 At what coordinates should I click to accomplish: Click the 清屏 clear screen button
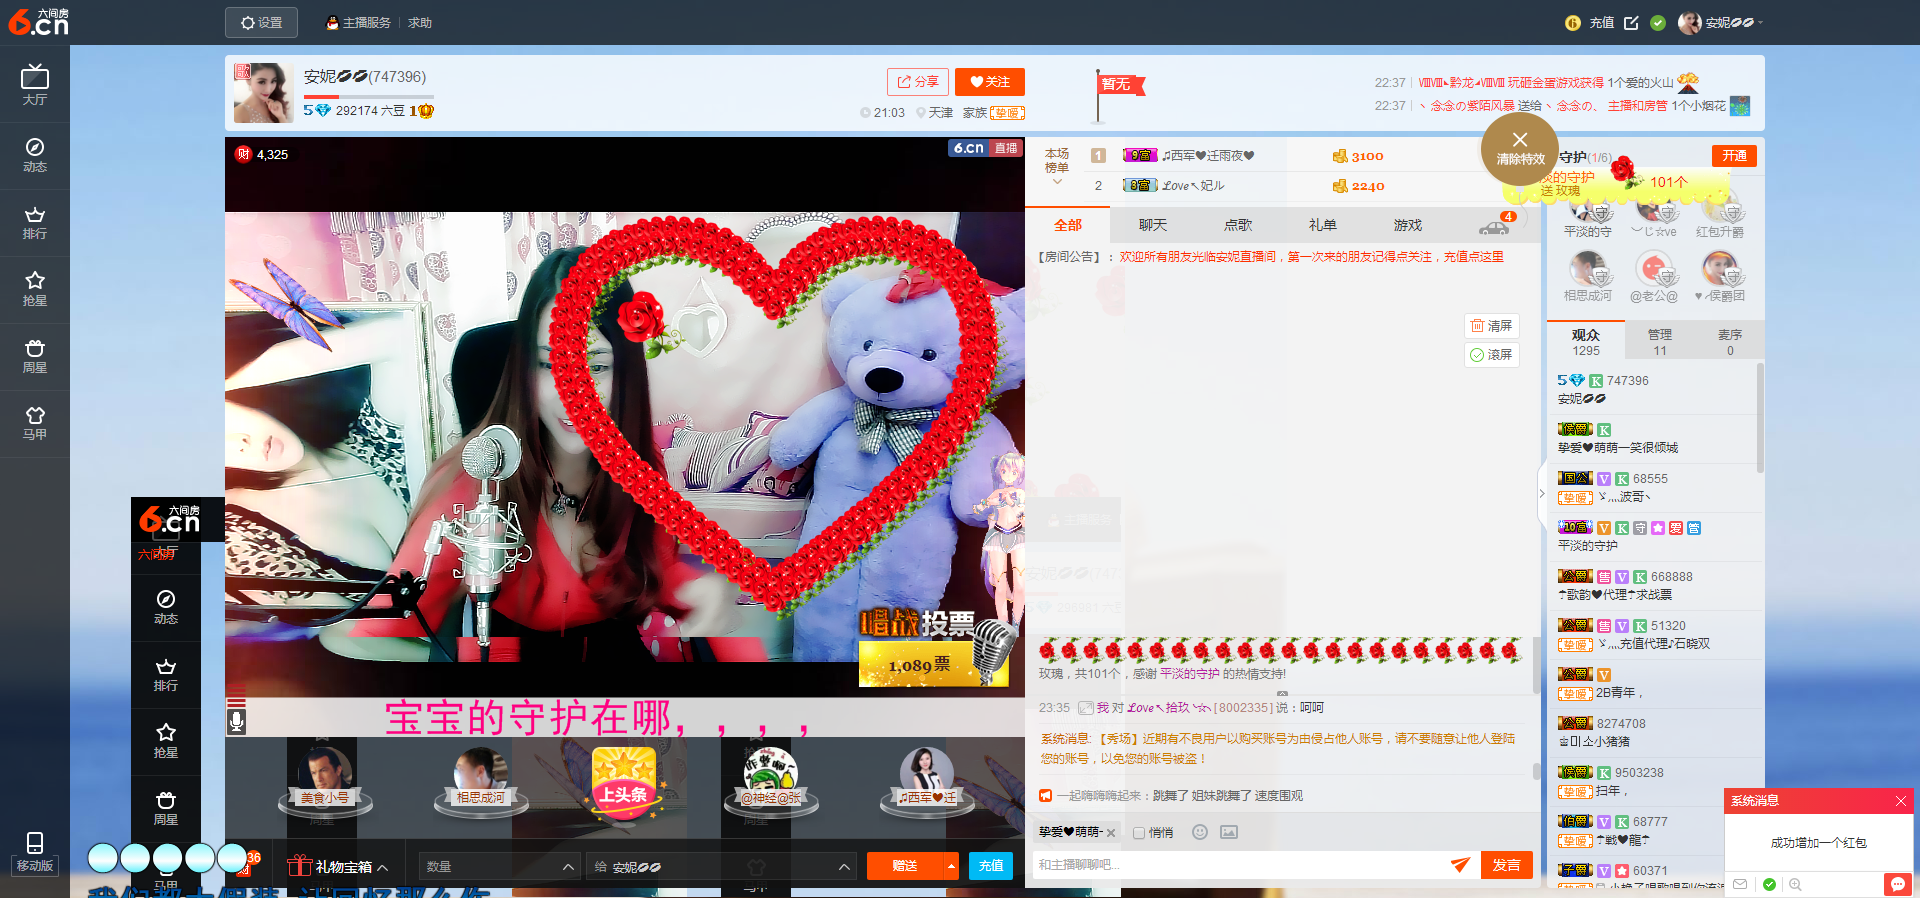click(1491, 326)
